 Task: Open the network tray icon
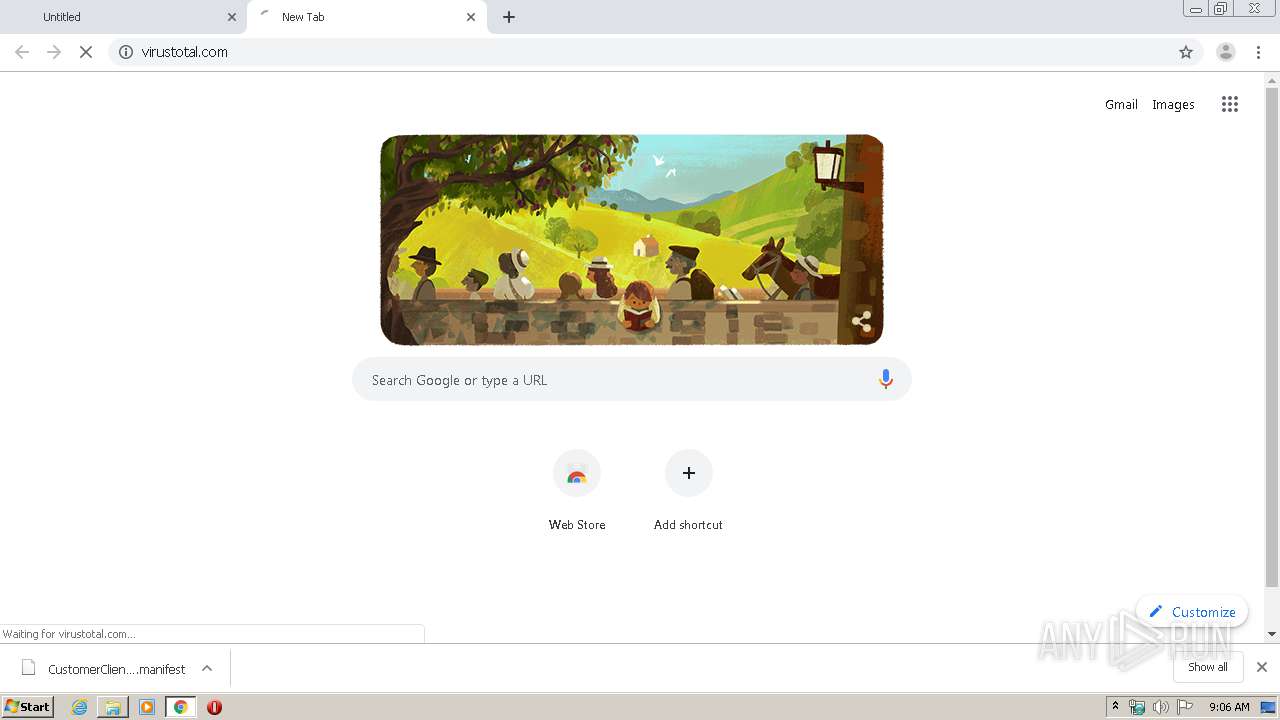click(x=1137, y=707)
